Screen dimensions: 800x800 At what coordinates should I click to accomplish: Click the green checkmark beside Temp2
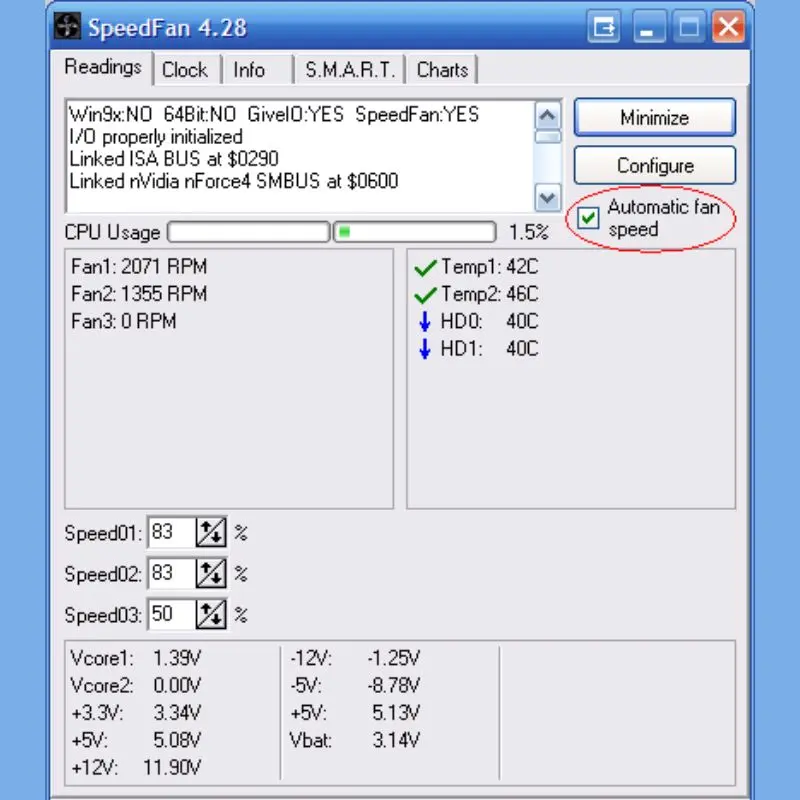click(x=425, y=295)
